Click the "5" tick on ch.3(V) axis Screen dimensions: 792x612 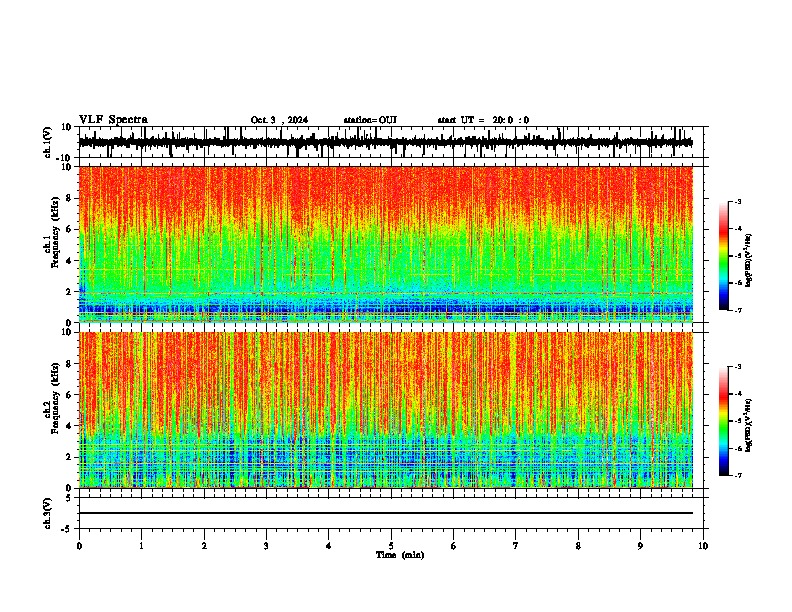tap(70, 498)
